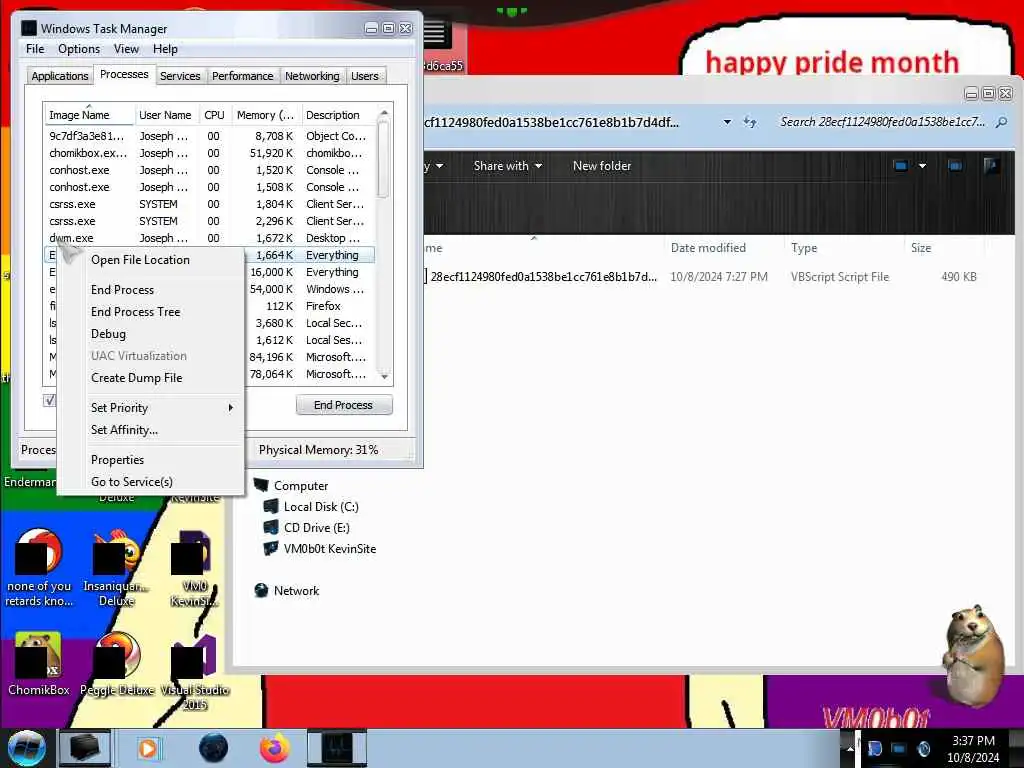Open Windows Explorer taskbar button
Image resolution: width=1024 pixels, height=768 pixels.
(85, 748)
